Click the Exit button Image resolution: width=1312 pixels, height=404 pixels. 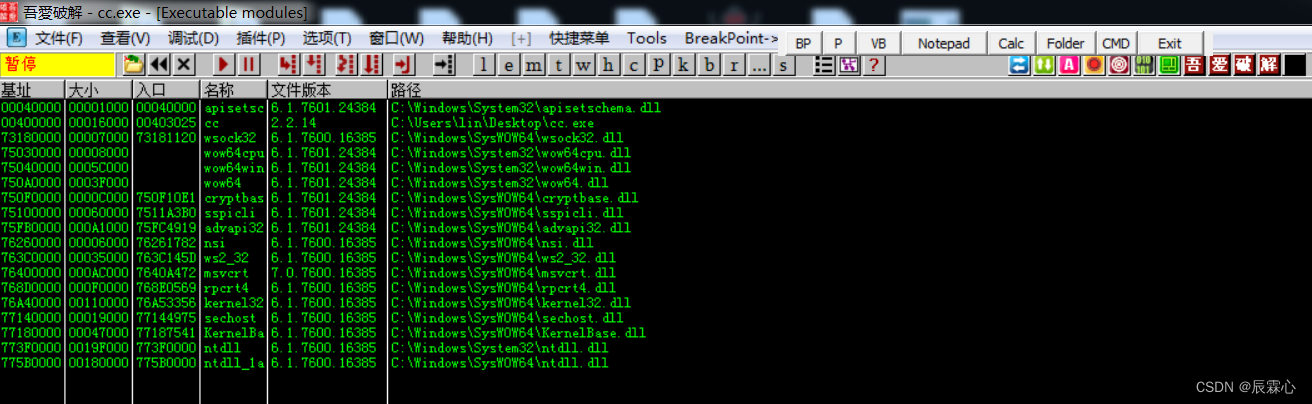(x=1169, y=43)
